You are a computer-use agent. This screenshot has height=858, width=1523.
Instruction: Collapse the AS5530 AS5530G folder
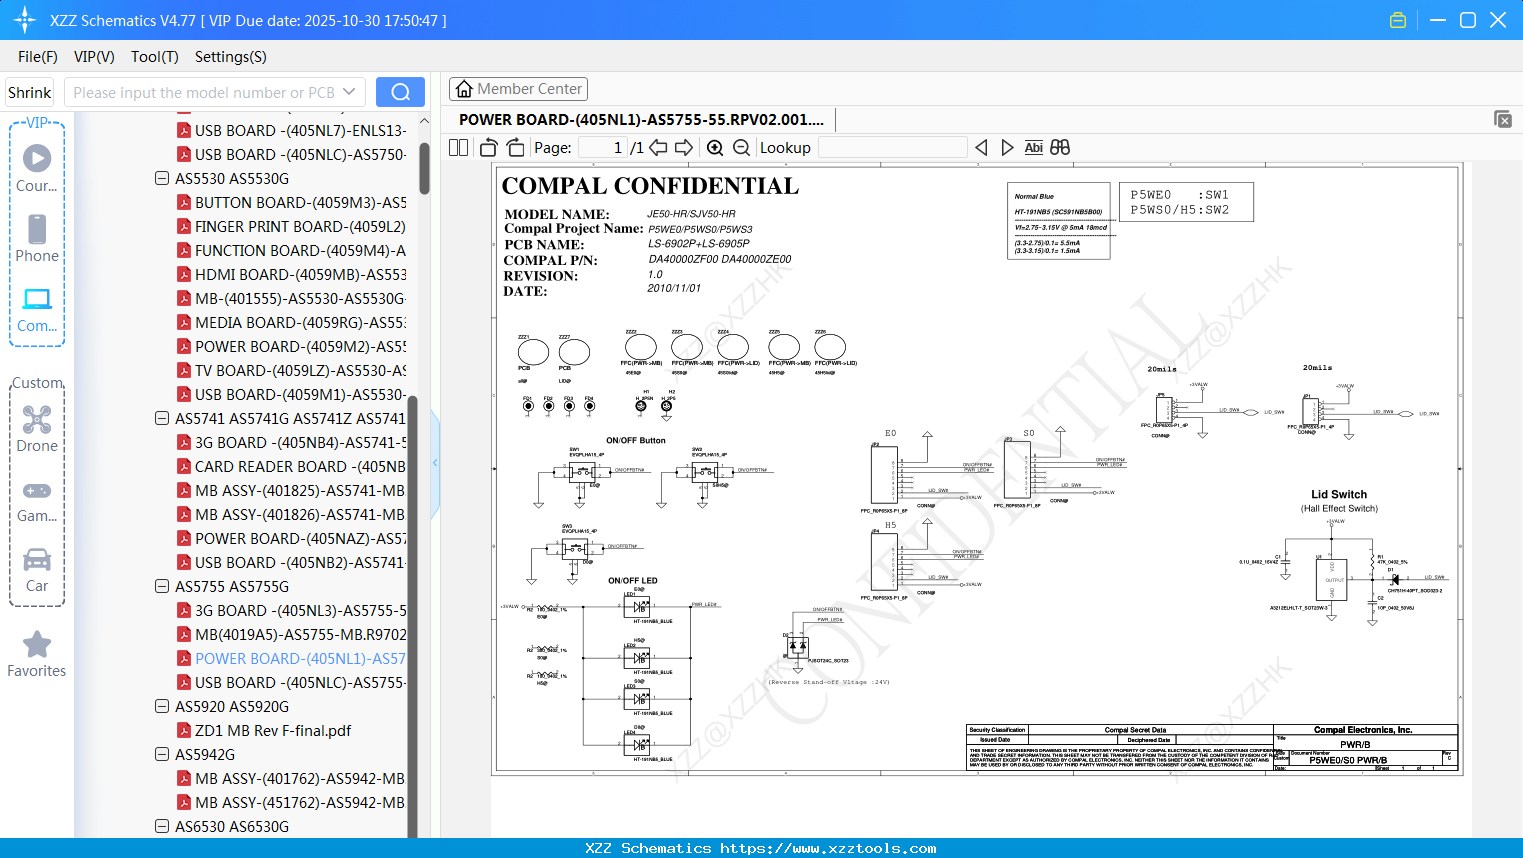[162, 178]
